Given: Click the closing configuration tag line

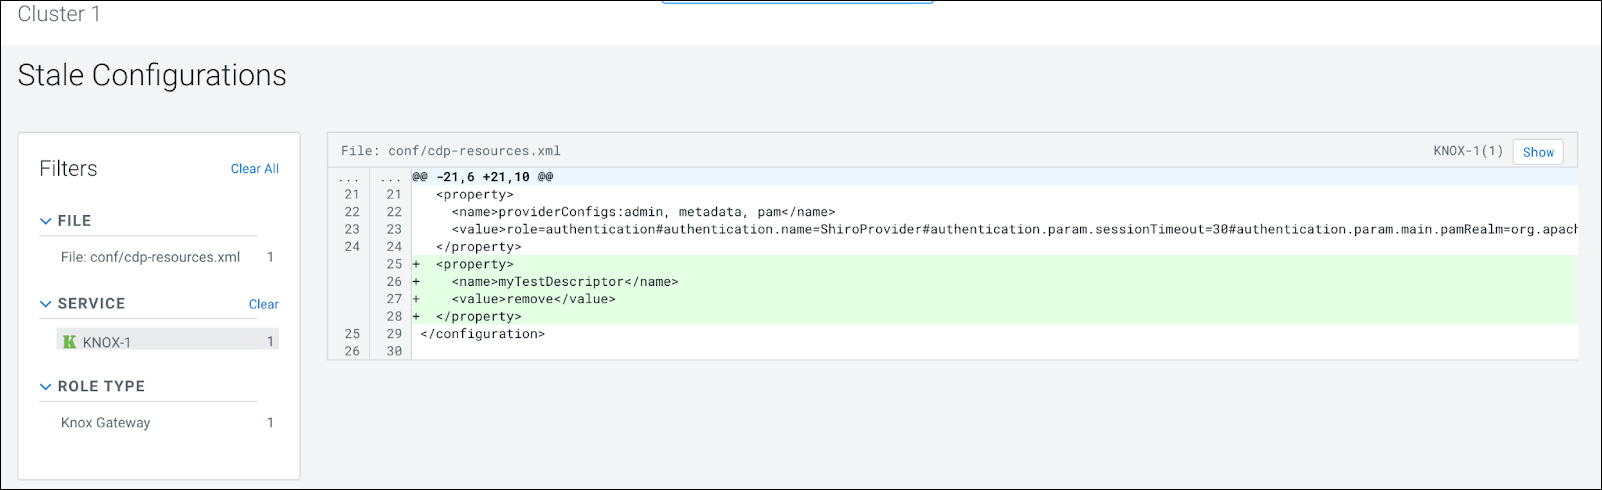Looking at the screenshot, I should coord(482,334).
